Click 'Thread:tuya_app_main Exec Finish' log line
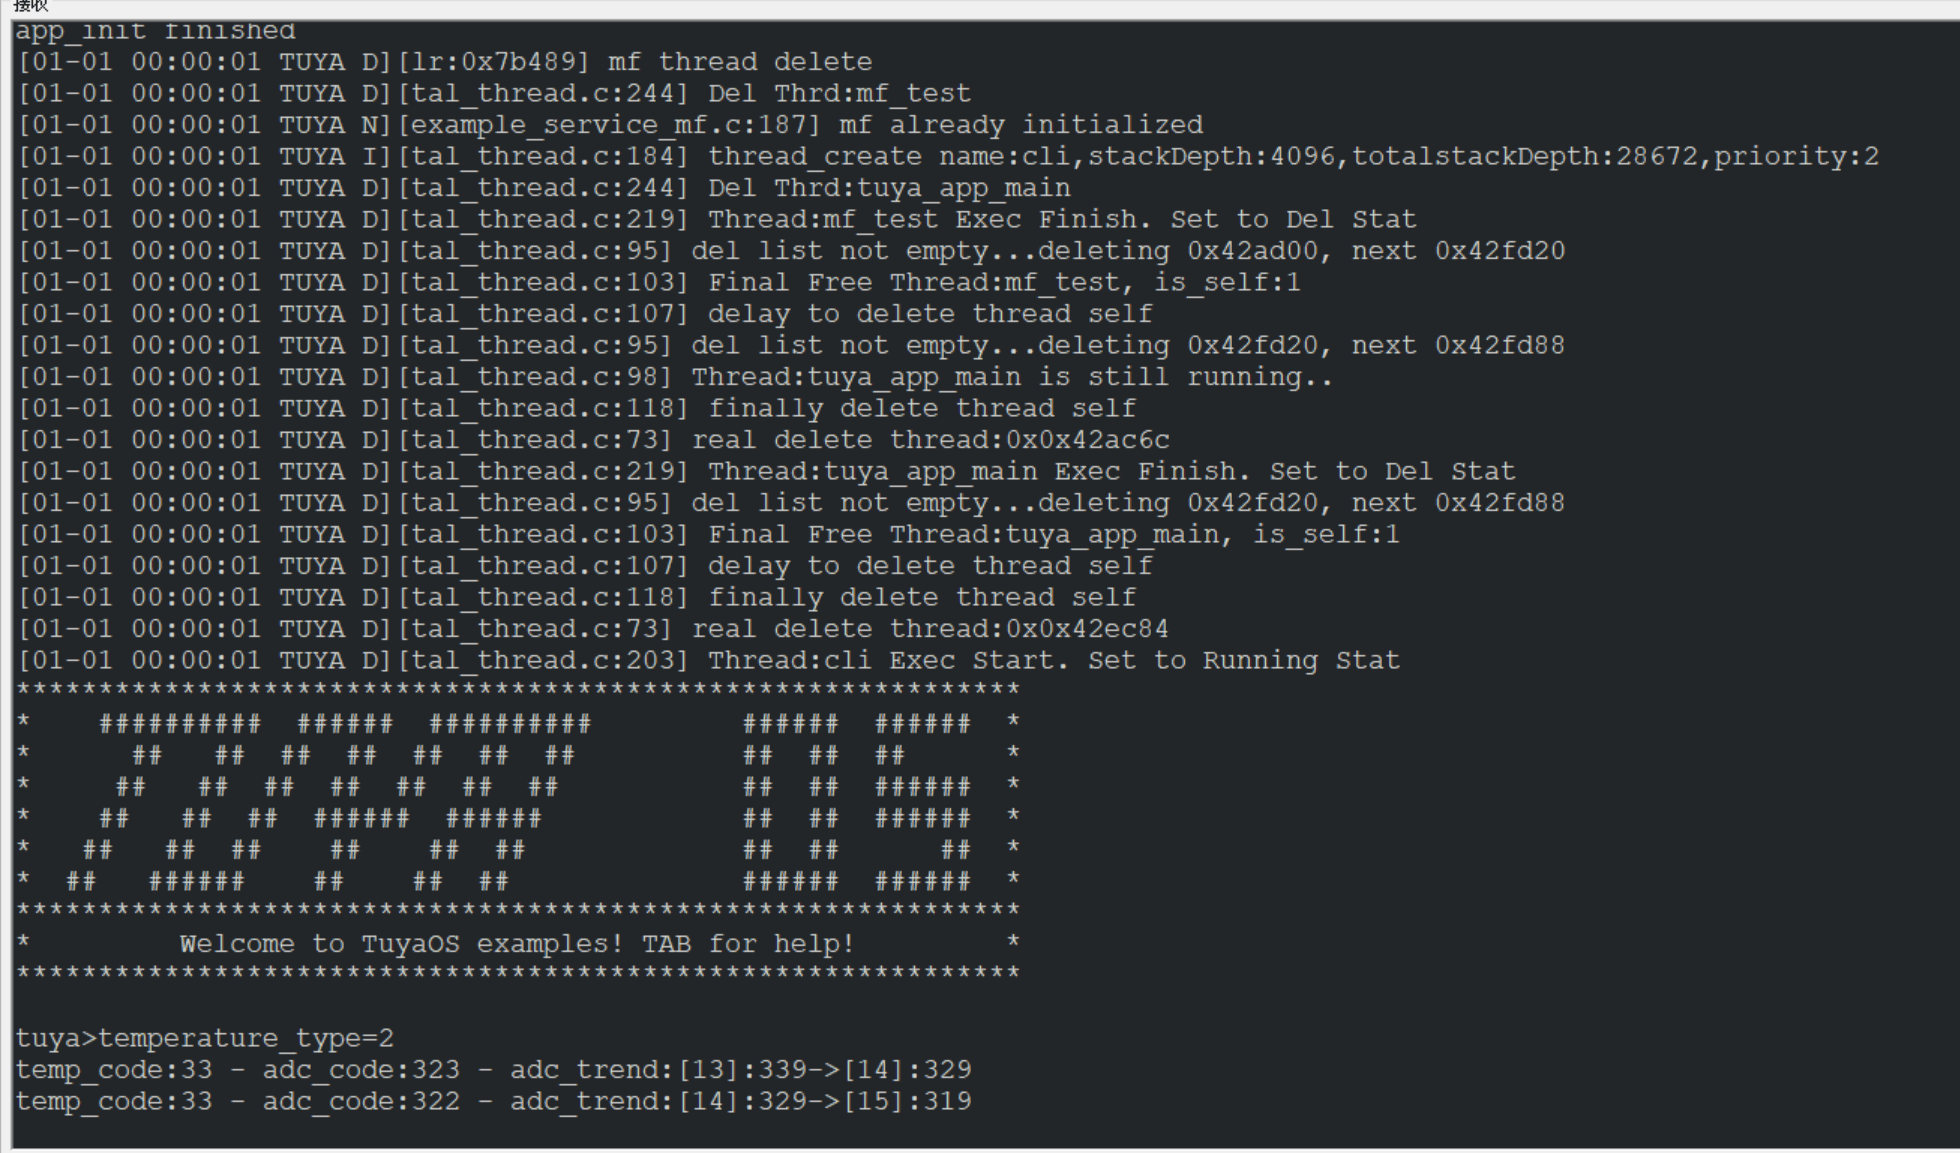Viewport: 1960px width, 1153px height. pyautogui.click(x=767, y=471)
